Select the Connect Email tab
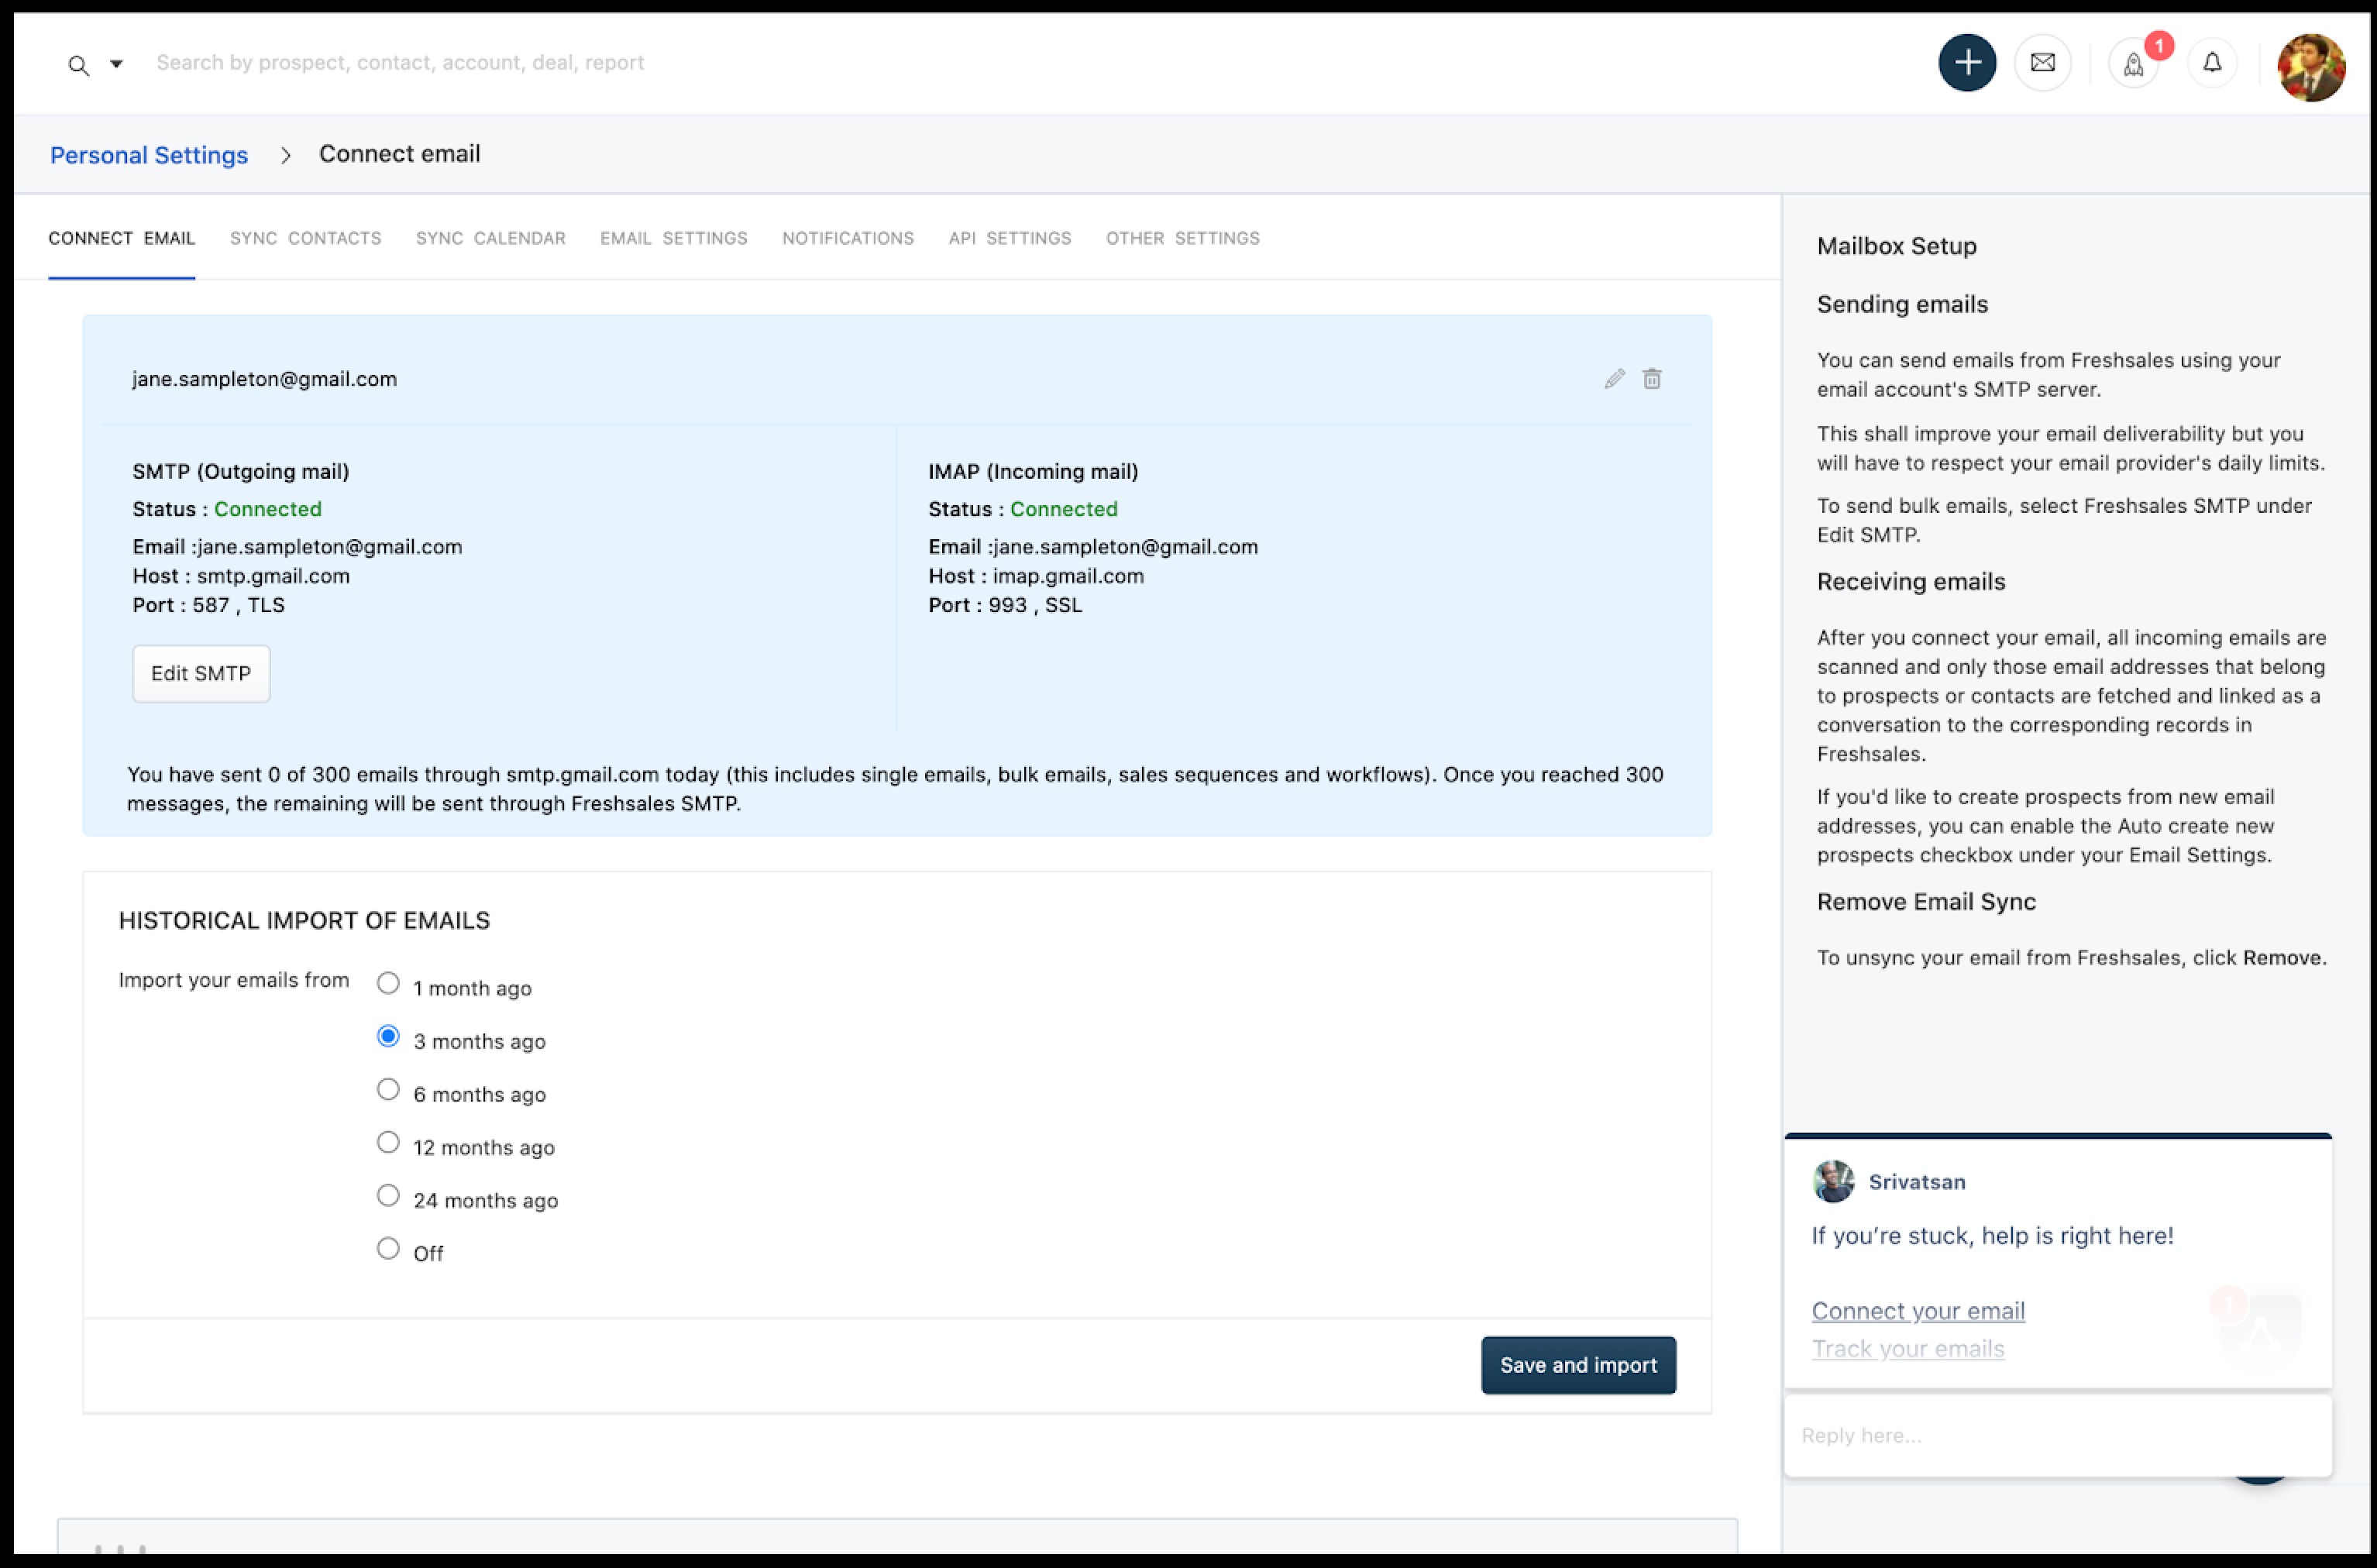Image resolution: width=2377 pixels, height=1568 pixels. tap(122, 238)
